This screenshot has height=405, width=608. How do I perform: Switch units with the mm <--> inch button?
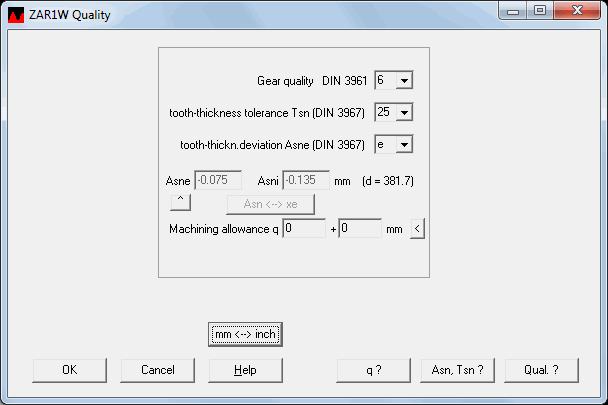pos(245,334)
